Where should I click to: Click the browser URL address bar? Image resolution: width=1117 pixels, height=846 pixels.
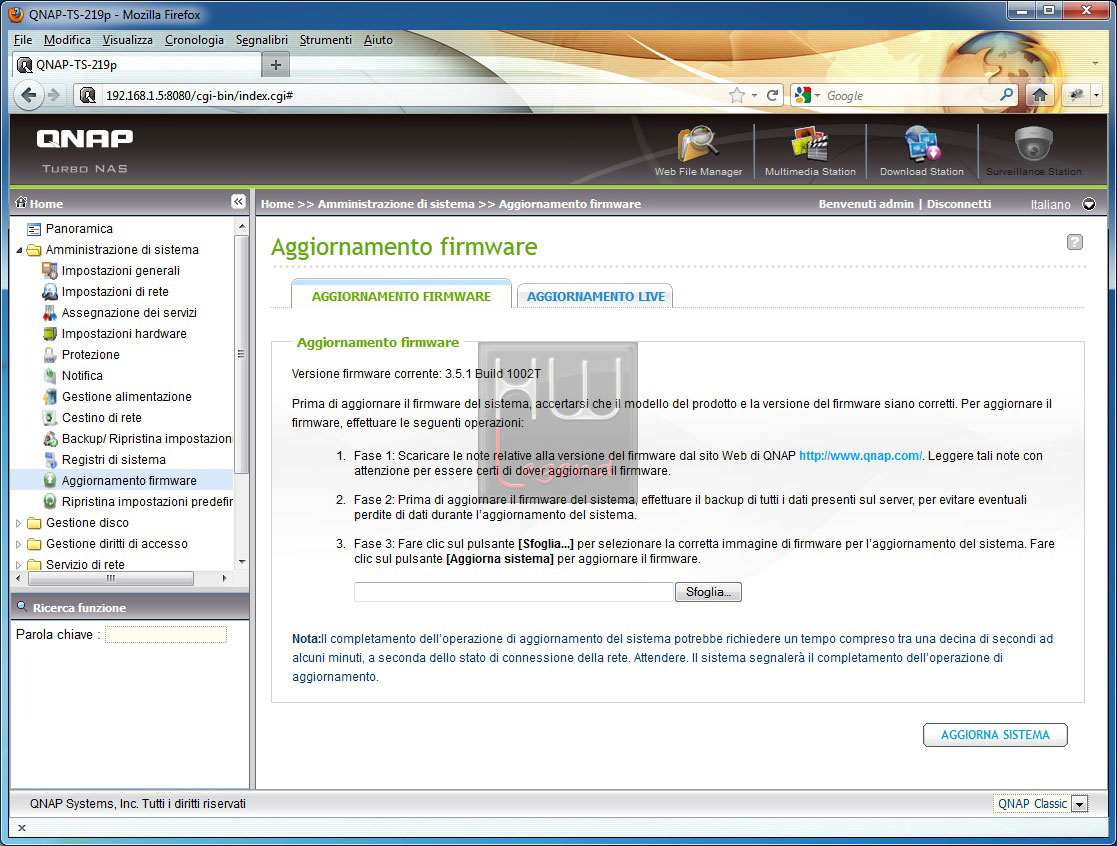coord(413,95)
